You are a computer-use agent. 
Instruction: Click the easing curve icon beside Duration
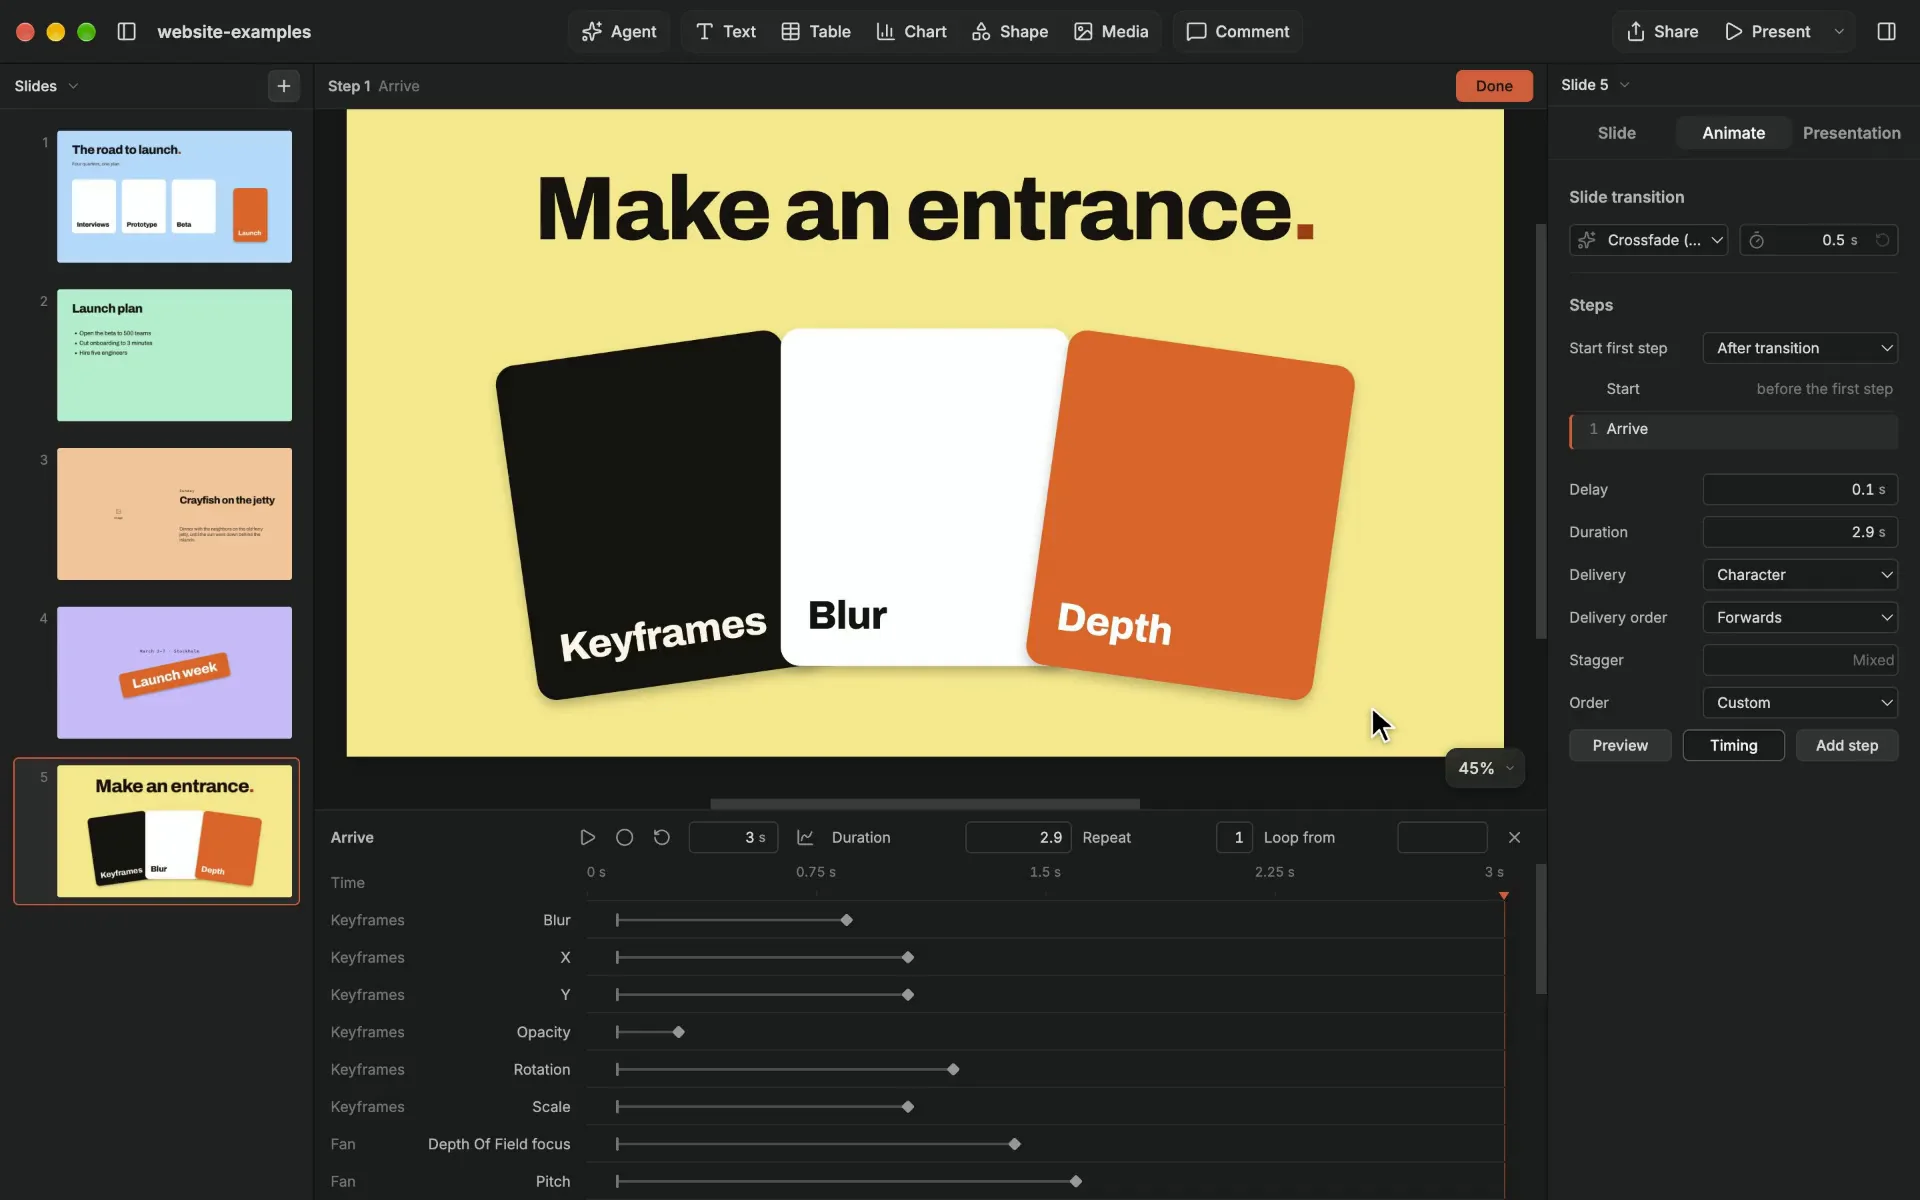805,837
